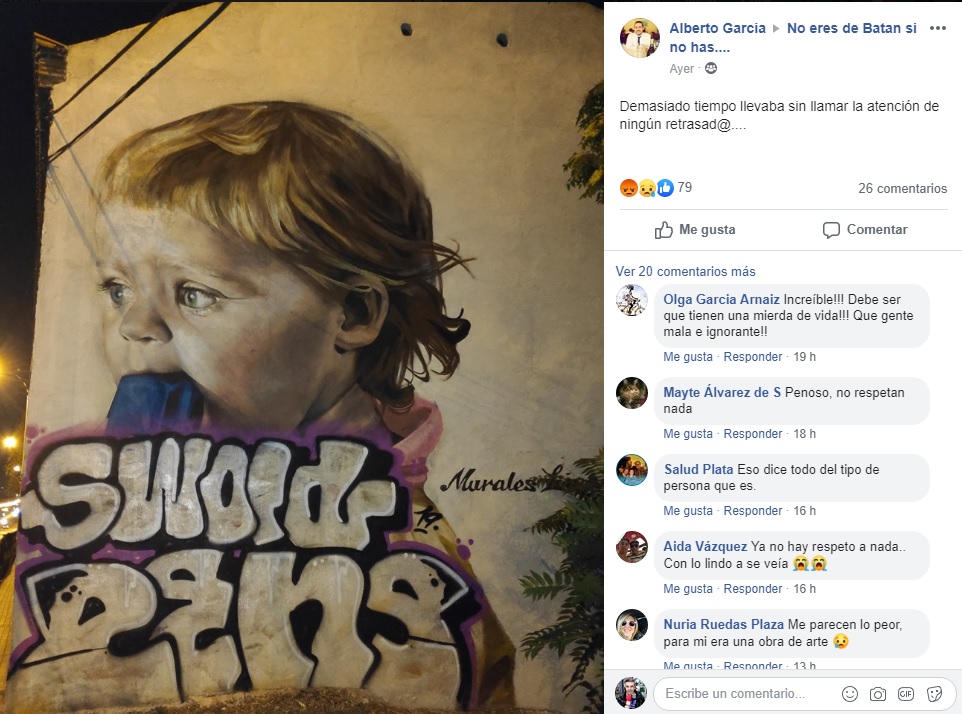Image resolution: width=962 pixels, height=714 pixels.
Task: Click Alberto Garcia's profile picture
Action: pos(639,38)
